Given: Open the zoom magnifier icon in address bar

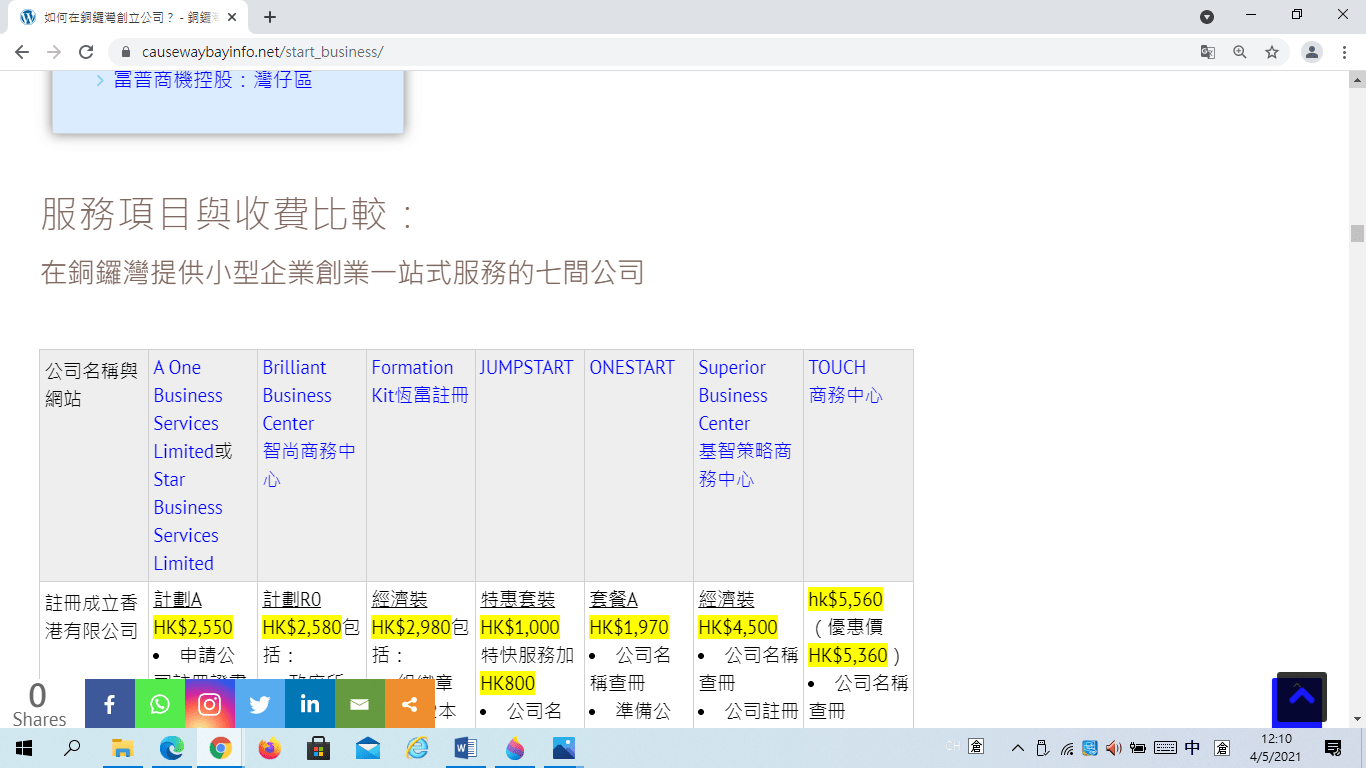Looking at the screenshot, I should point(1240,52).
